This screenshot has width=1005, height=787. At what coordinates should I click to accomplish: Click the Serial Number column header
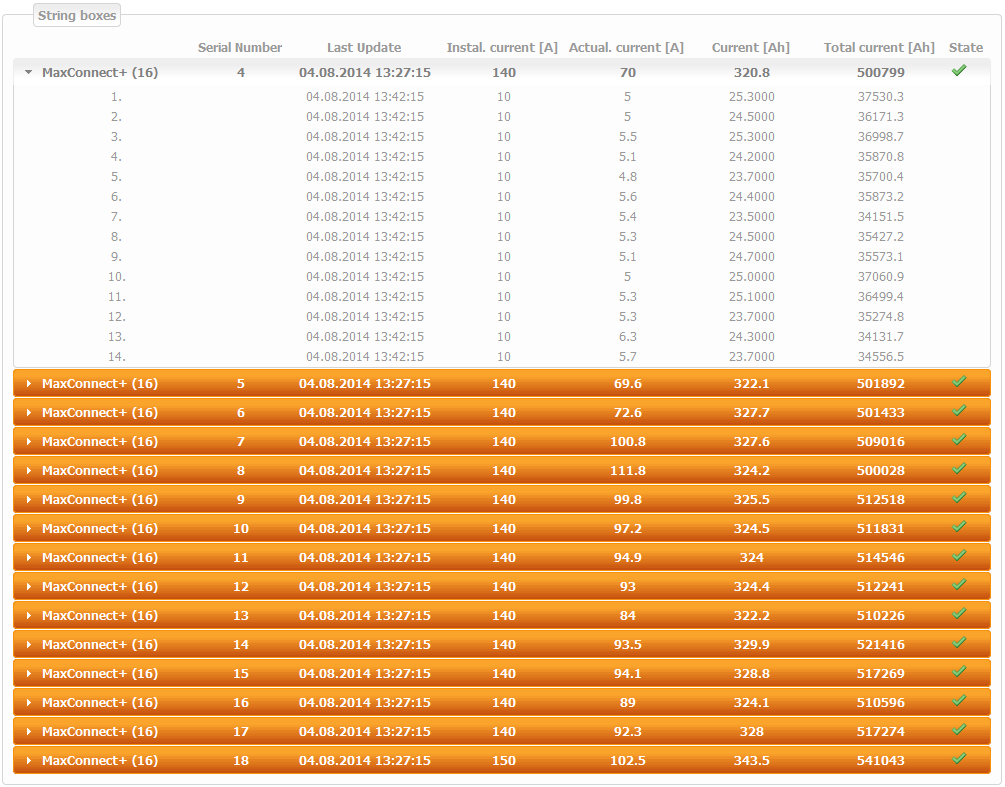(x=240, y=47)
